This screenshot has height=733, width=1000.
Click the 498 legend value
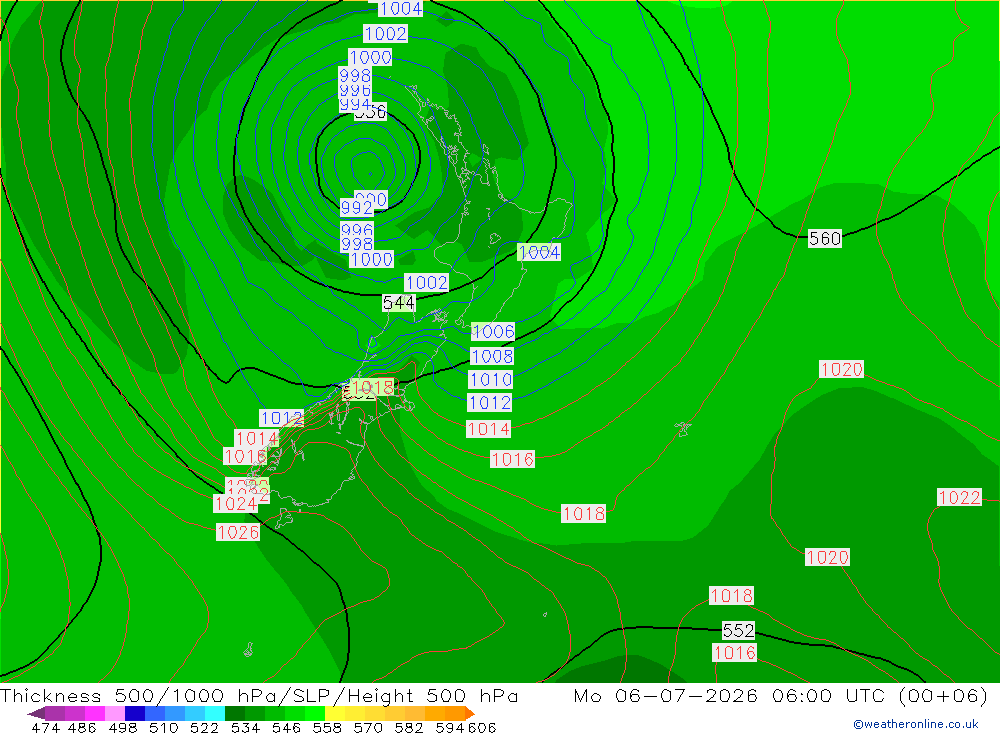(122, 727)
